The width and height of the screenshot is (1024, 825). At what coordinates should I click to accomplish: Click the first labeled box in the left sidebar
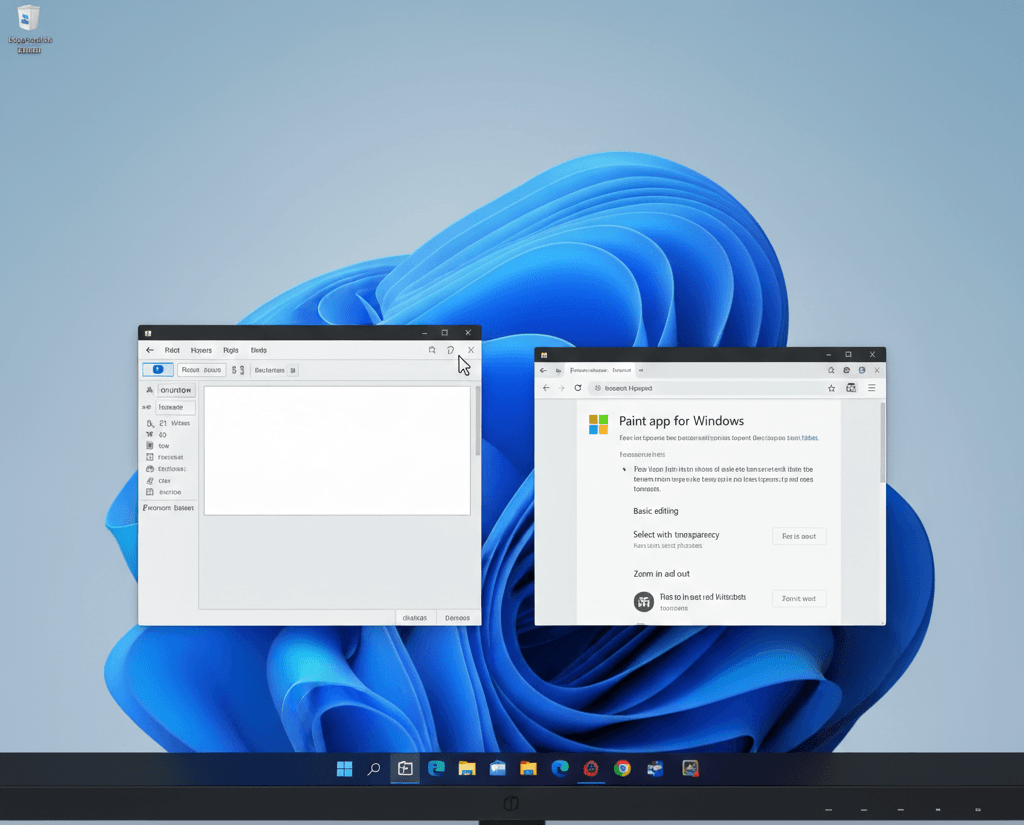175,390
